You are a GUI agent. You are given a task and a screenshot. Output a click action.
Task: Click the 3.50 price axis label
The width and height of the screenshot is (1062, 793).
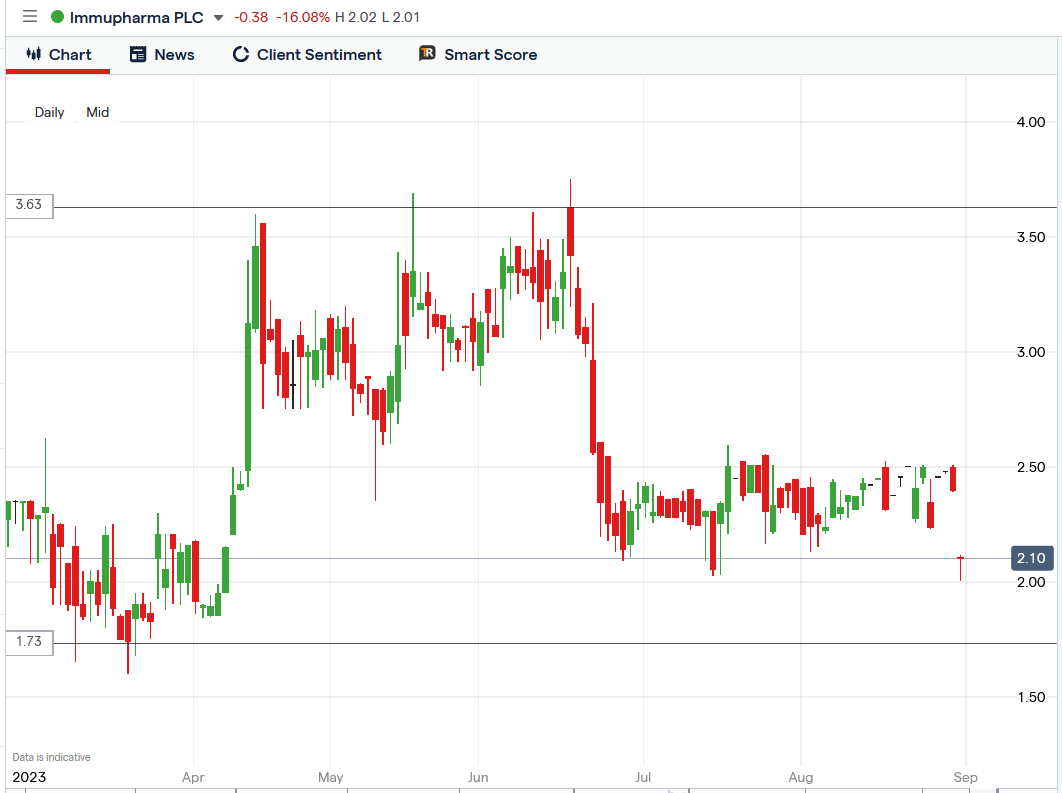click(x=1031, y=237)
